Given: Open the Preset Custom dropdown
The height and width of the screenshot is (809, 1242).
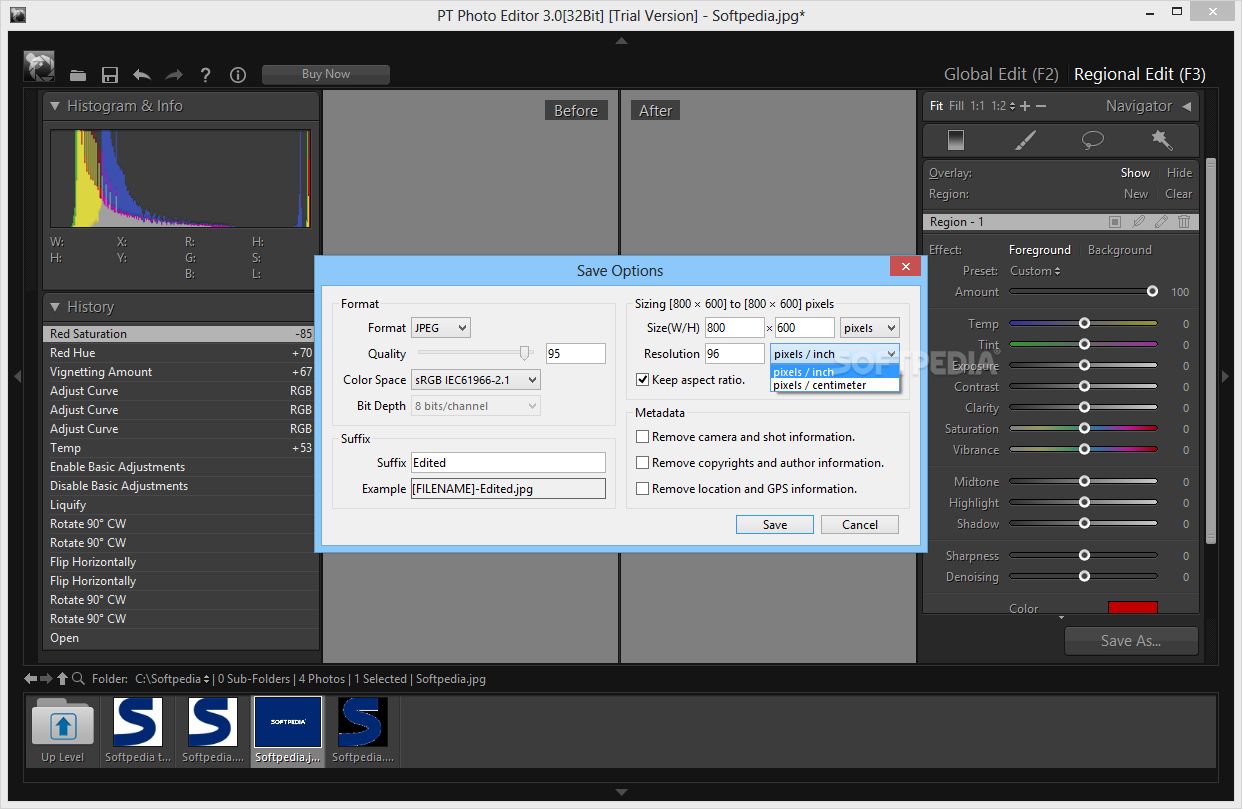Looking at the screenshot, I should [1035, 271].
